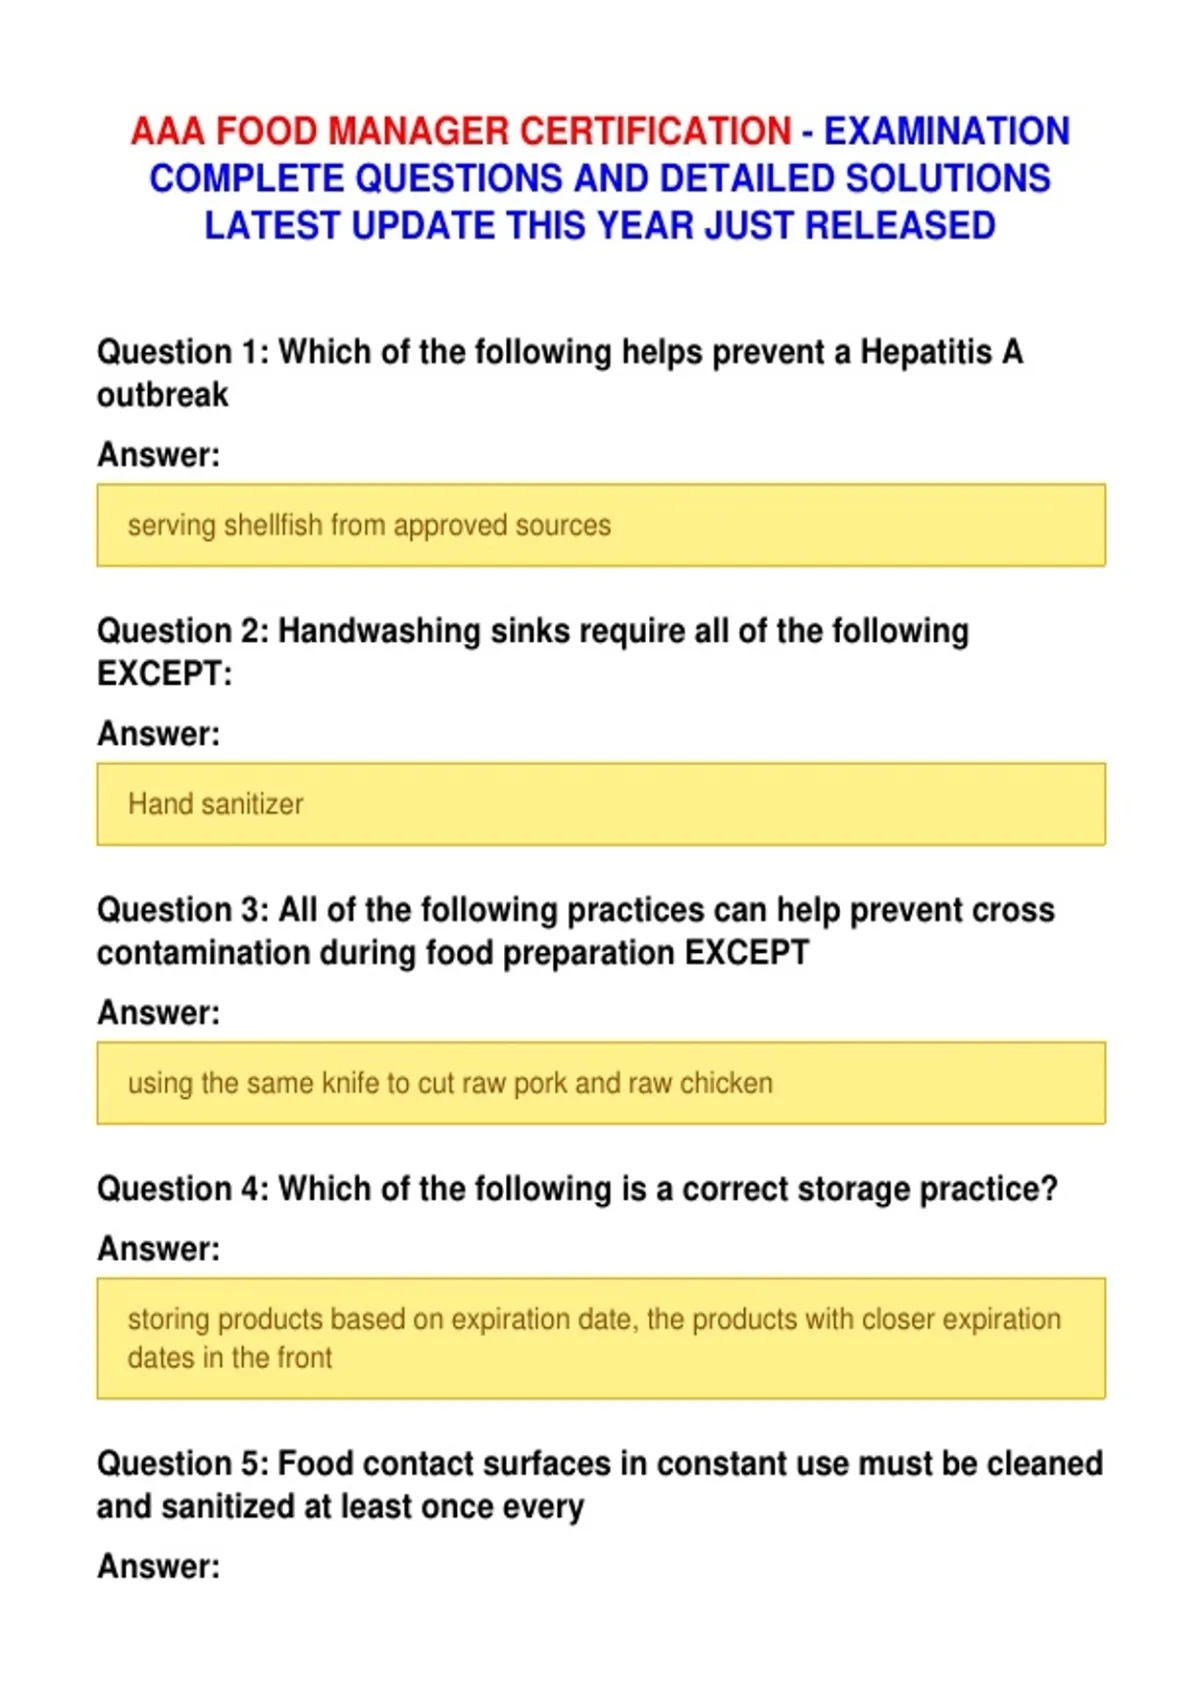Click the Answer label under Question 2
1200x1700 pixels.
click(x=158, y=734)
